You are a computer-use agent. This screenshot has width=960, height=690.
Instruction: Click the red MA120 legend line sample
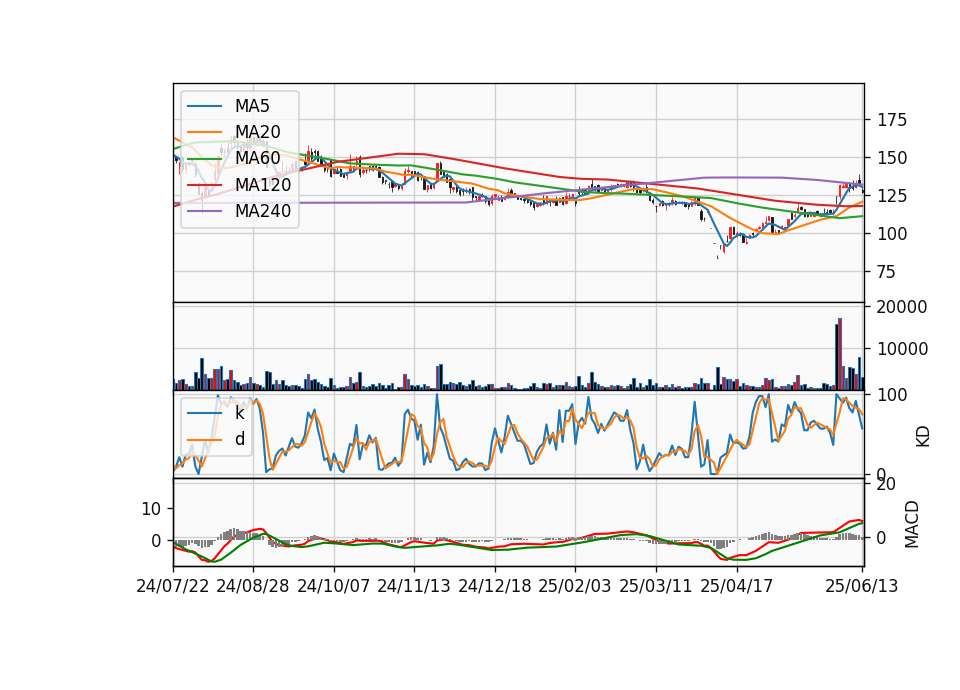(x=204, y=185)
